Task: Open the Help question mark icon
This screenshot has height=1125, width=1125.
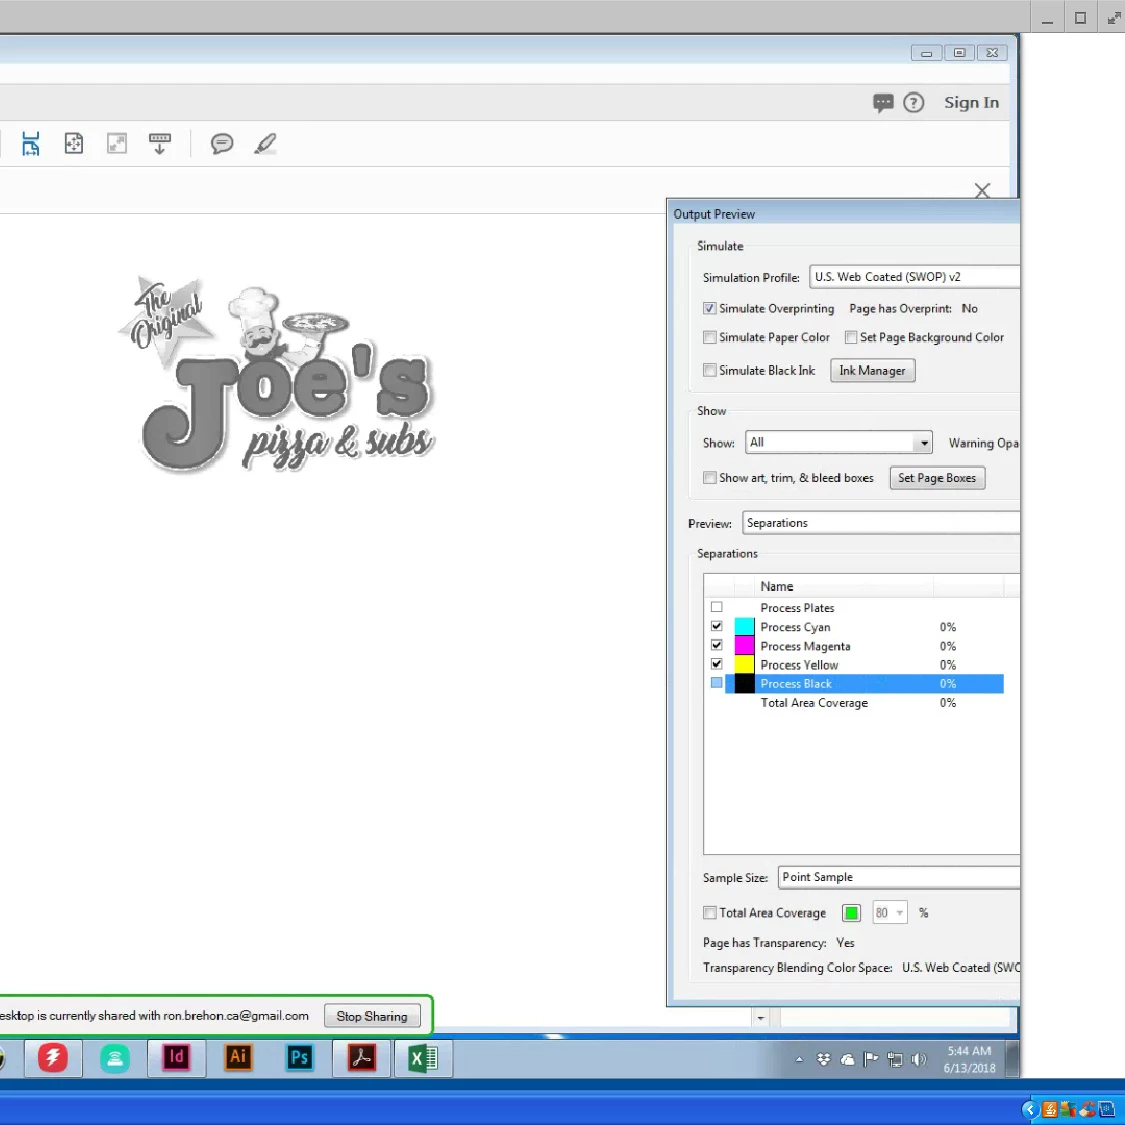Action: (913, 103)
